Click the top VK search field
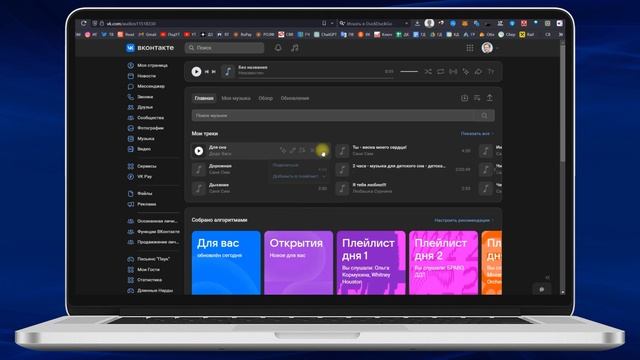 pos(224,48)
